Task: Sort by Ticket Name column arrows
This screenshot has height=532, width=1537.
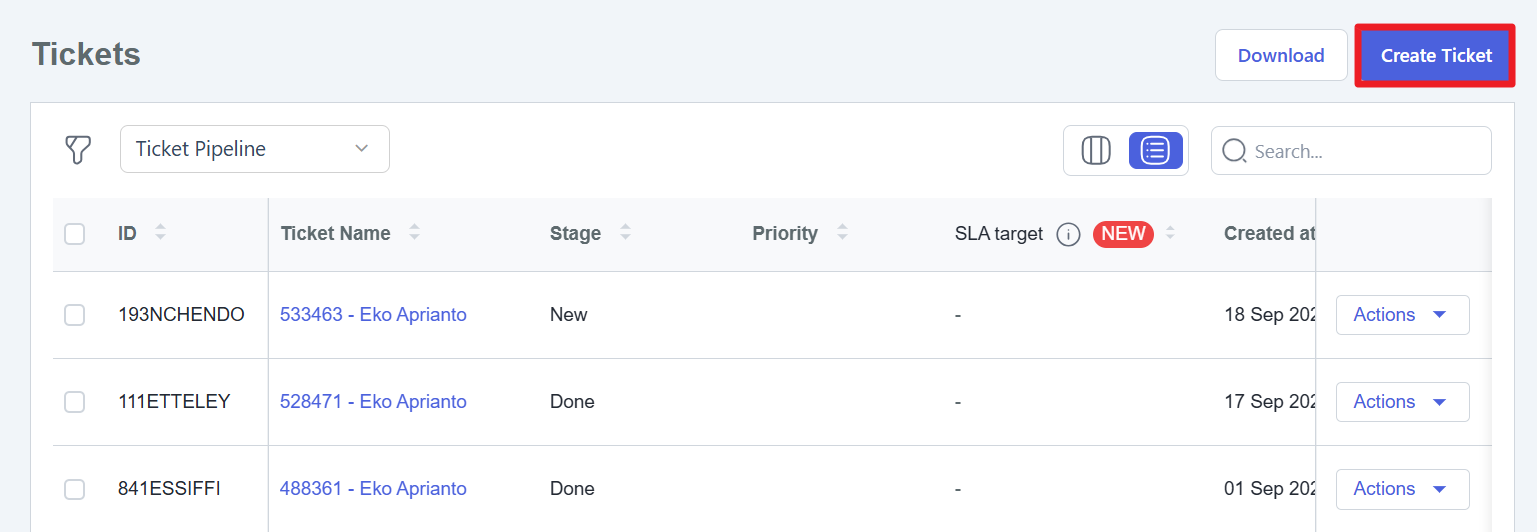Action: 414,233
